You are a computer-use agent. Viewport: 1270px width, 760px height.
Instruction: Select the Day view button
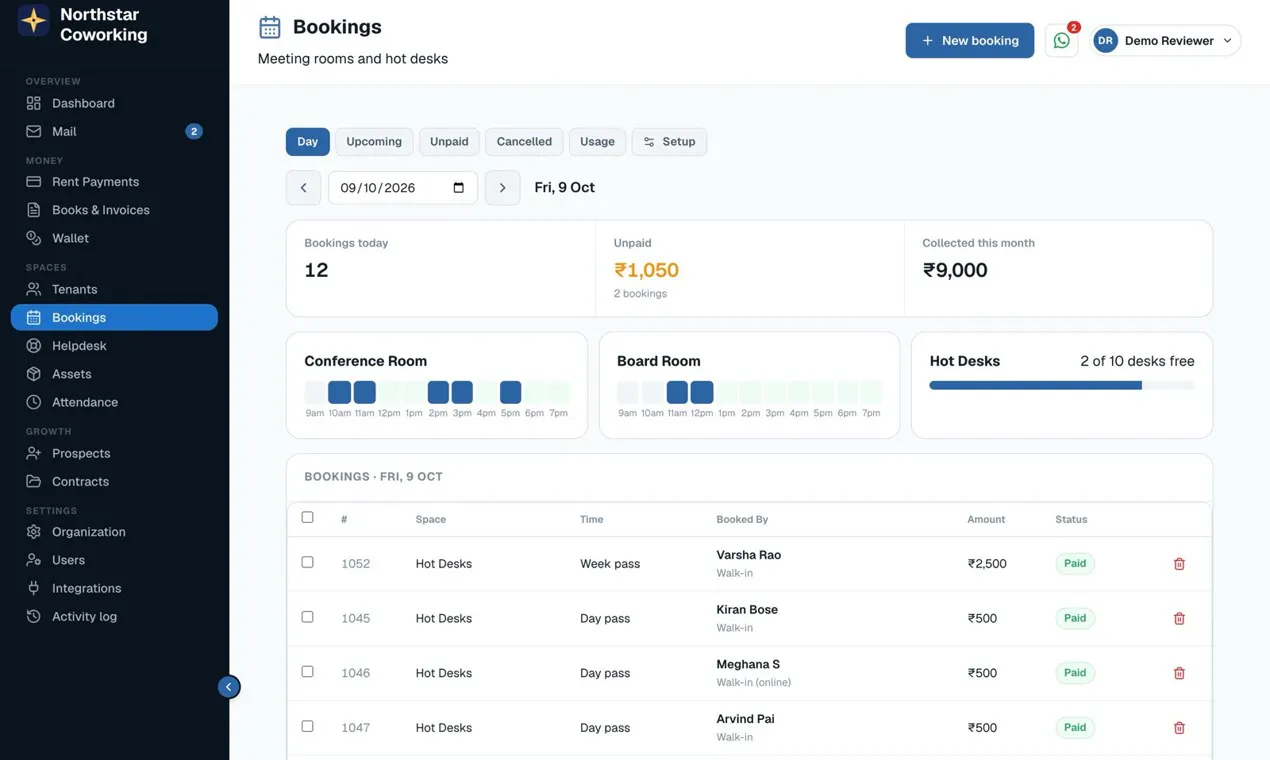307,142
